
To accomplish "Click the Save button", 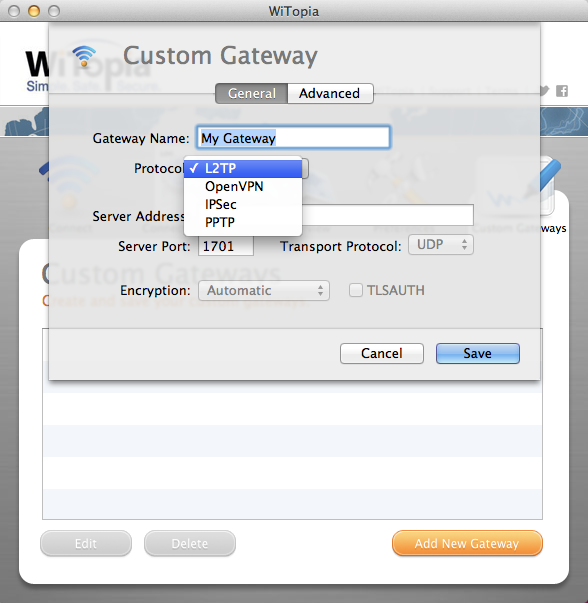I will 478,353.
